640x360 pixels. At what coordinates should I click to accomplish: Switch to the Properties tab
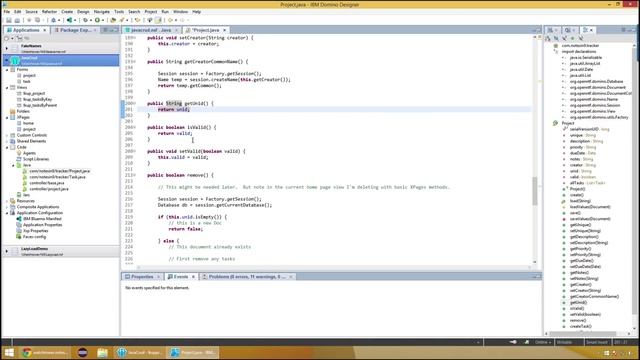[141, 277]
